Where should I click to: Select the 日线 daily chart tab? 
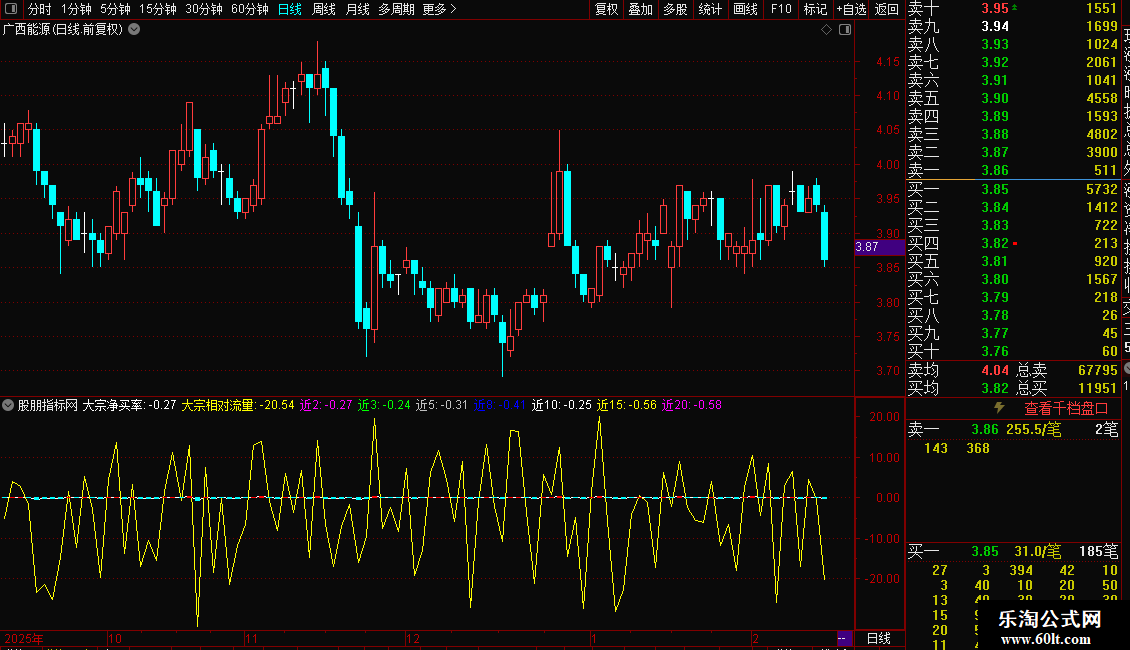pos(290,9)
